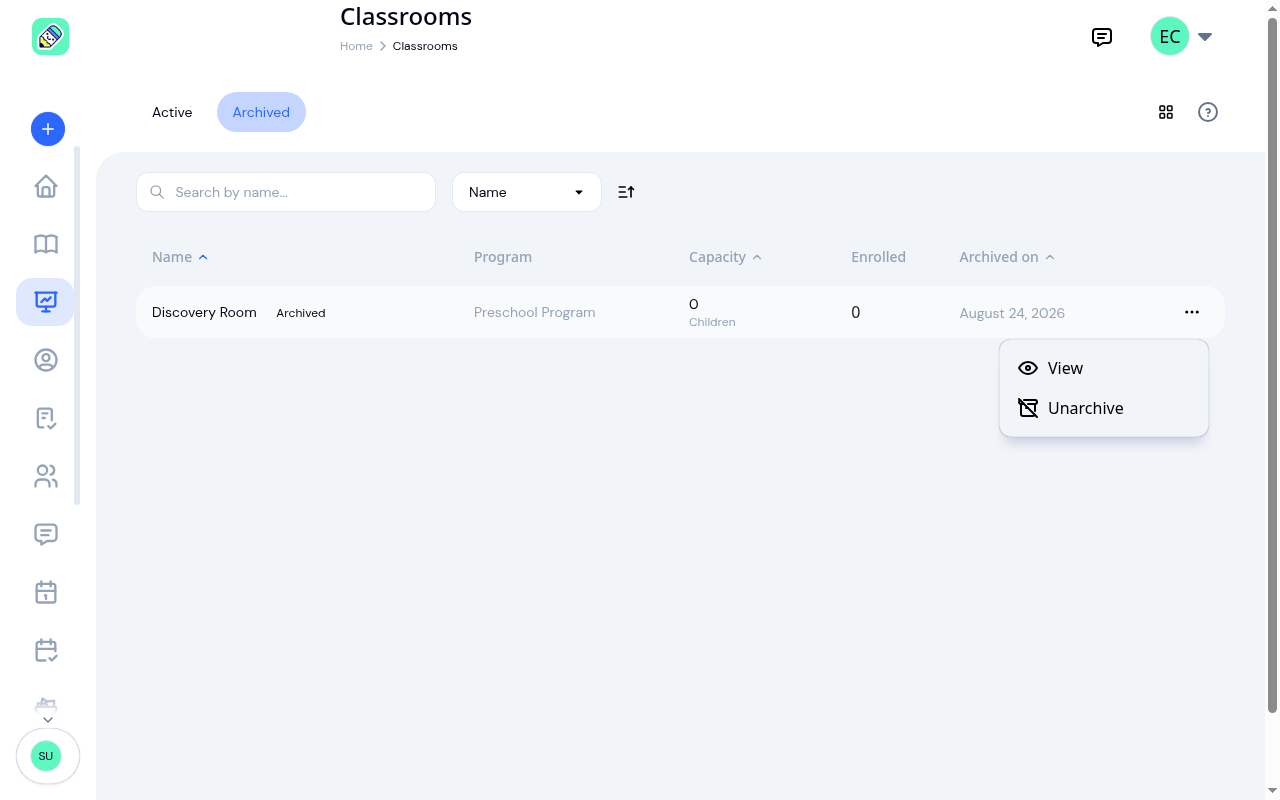Open the message bubble sidebar icon
Image resolution: width=1280 pixels, height=800 pixels.
[x=46, y=534]
